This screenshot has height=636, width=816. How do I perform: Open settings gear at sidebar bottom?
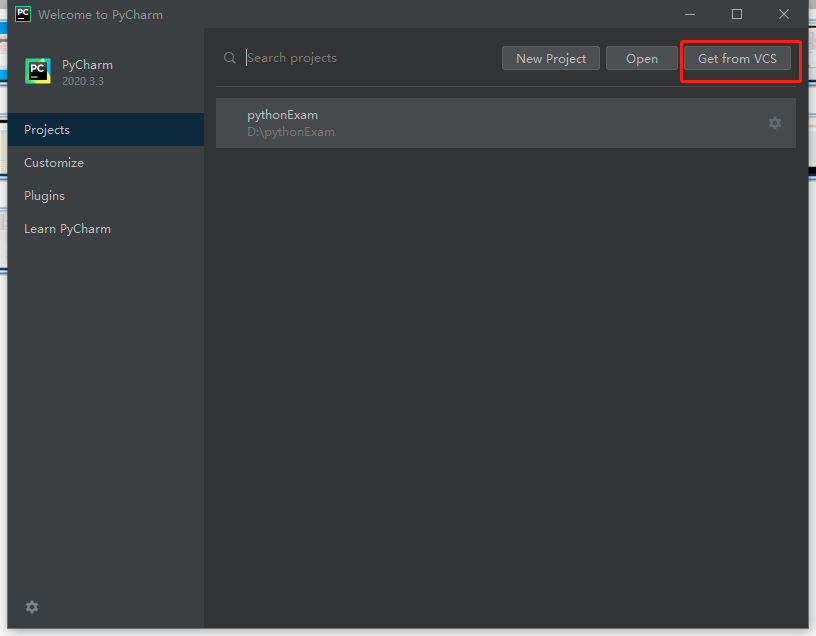(x=32, y=607)
